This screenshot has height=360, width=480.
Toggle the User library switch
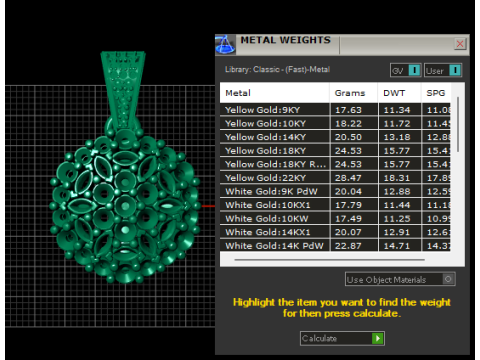(x=443, y=70)
